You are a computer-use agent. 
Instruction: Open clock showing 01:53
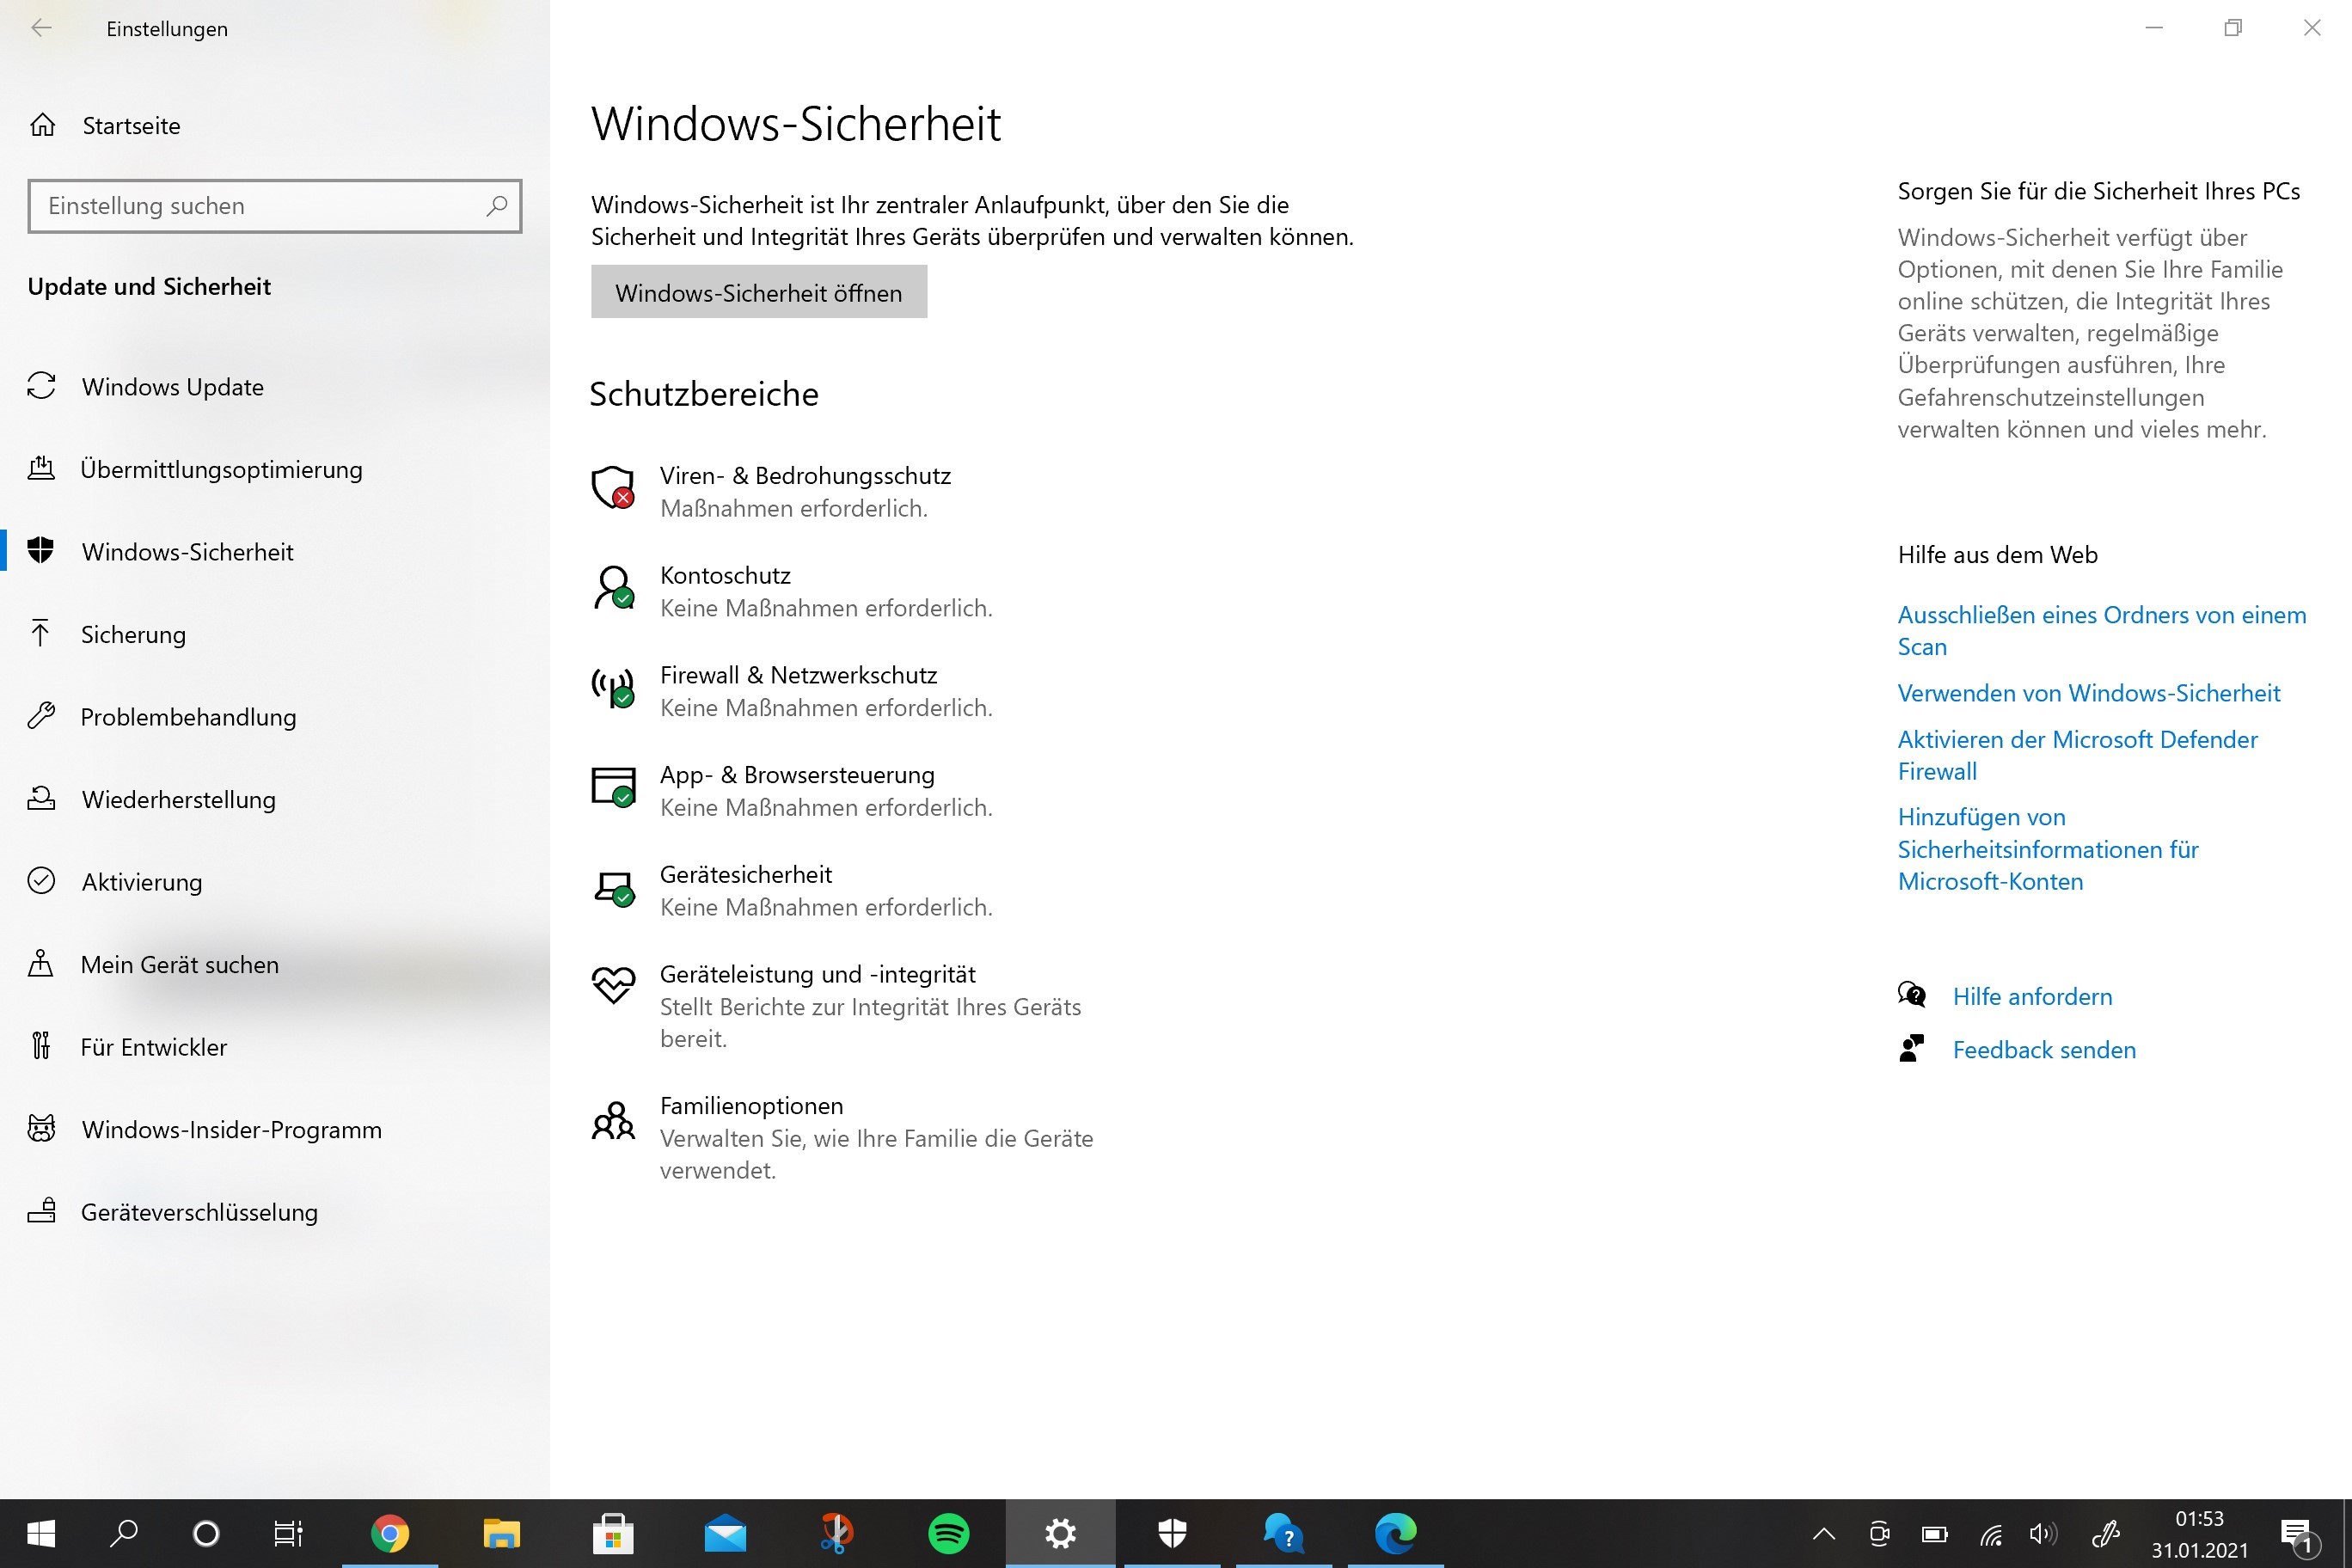click(2199, 1533)
